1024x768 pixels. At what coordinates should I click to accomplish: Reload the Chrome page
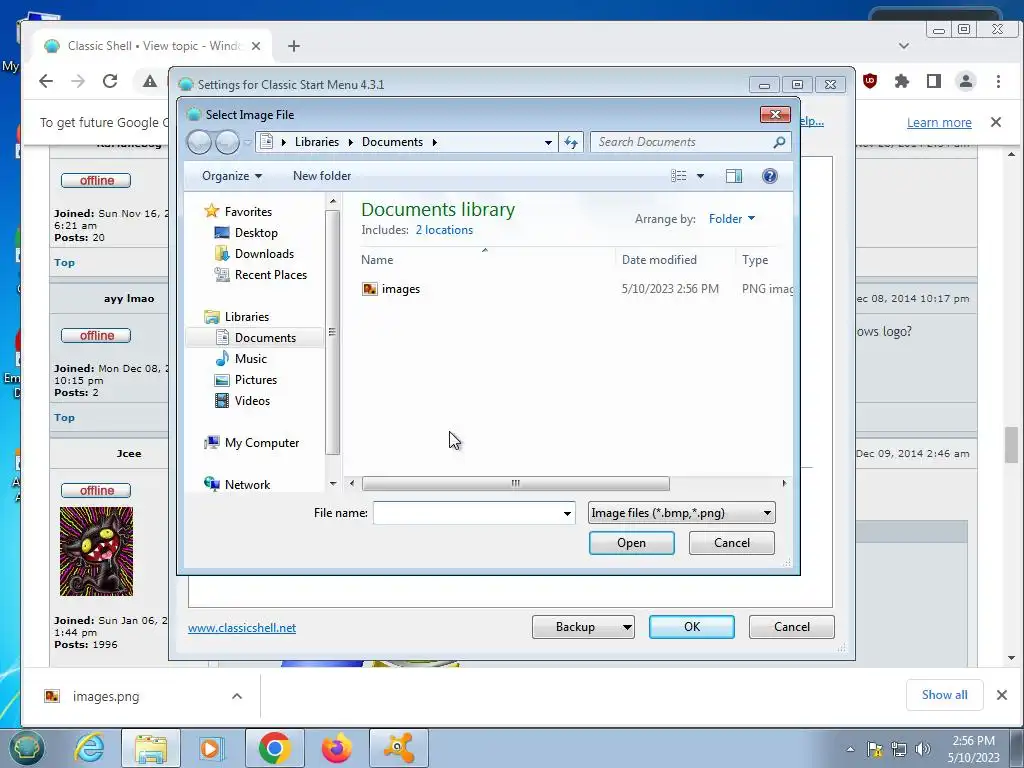pyautogui.click(x=110, y=81)
